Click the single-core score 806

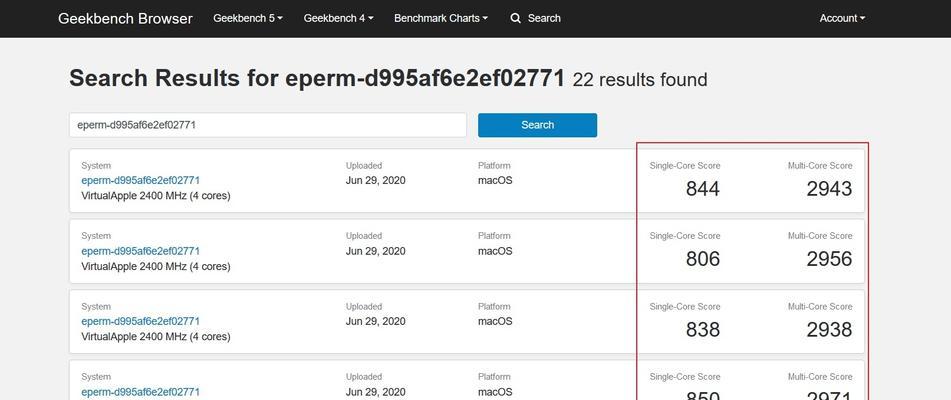coord(703,259)
